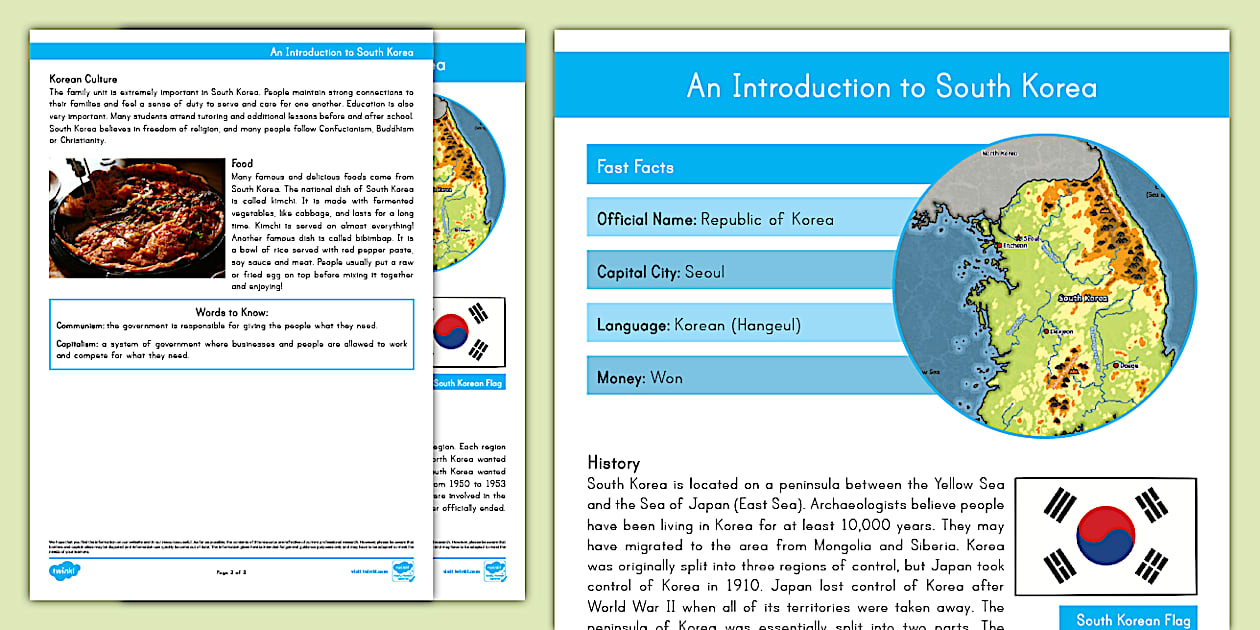Click the Korean Culture section heading
Viewport: 1260px width, 630px height.
pos(83,79)
